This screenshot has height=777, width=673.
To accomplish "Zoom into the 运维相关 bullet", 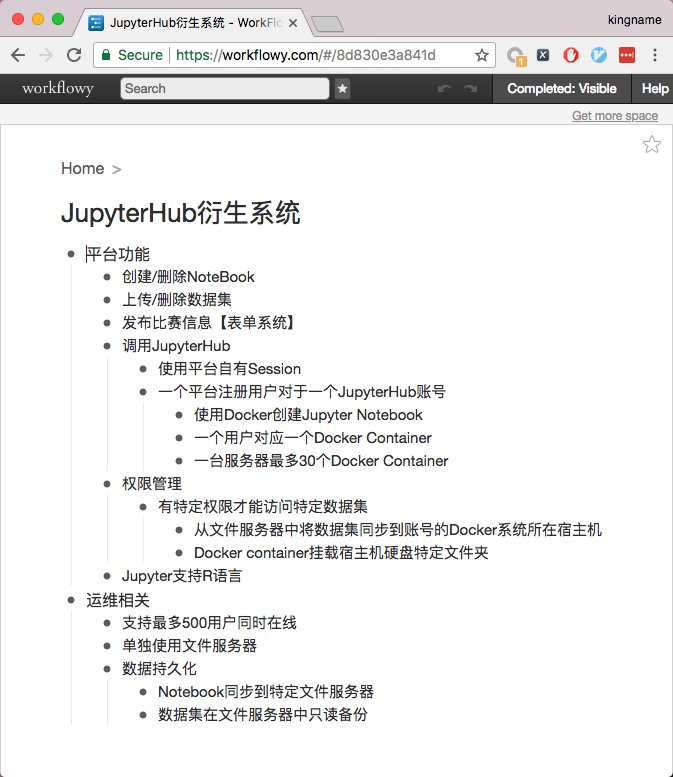I will 71,600.
